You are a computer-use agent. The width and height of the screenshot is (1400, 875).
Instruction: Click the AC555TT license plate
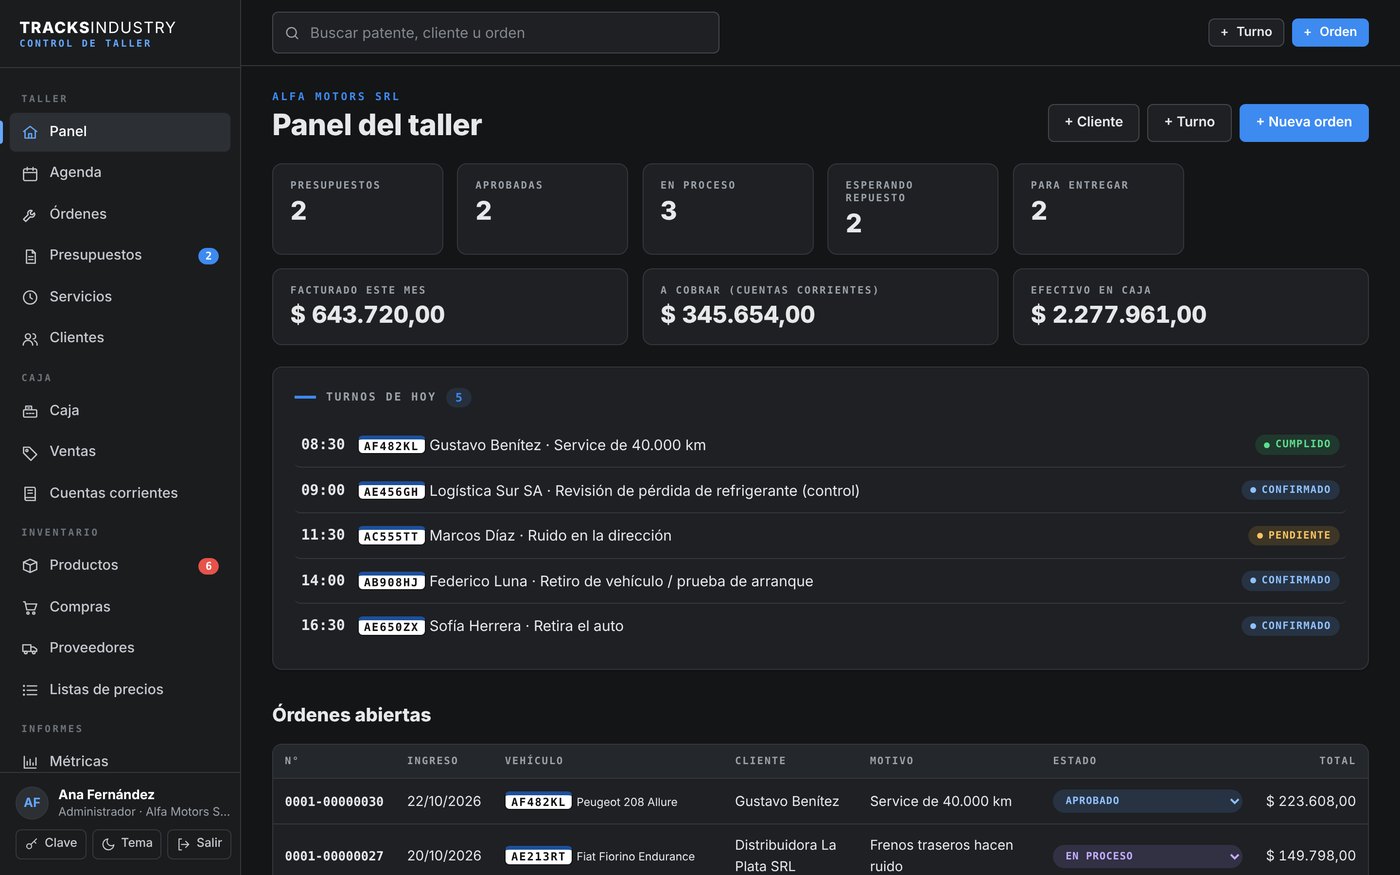[391, 536]
